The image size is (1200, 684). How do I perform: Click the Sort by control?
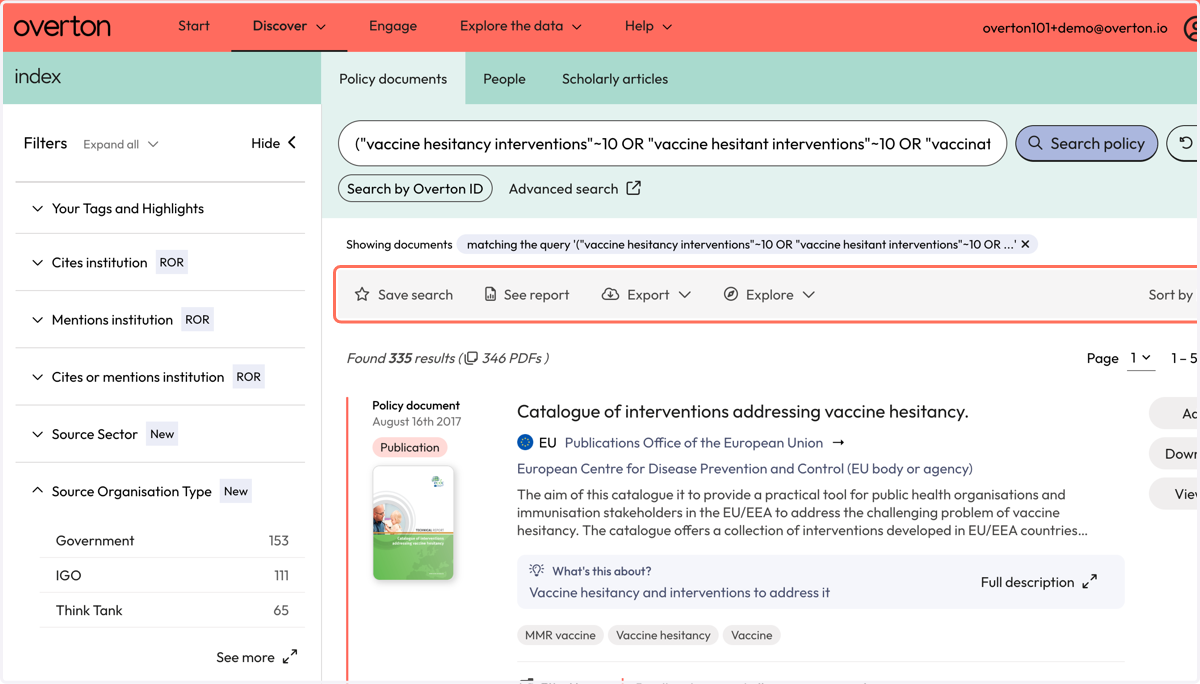click(x=1171, y=295)
